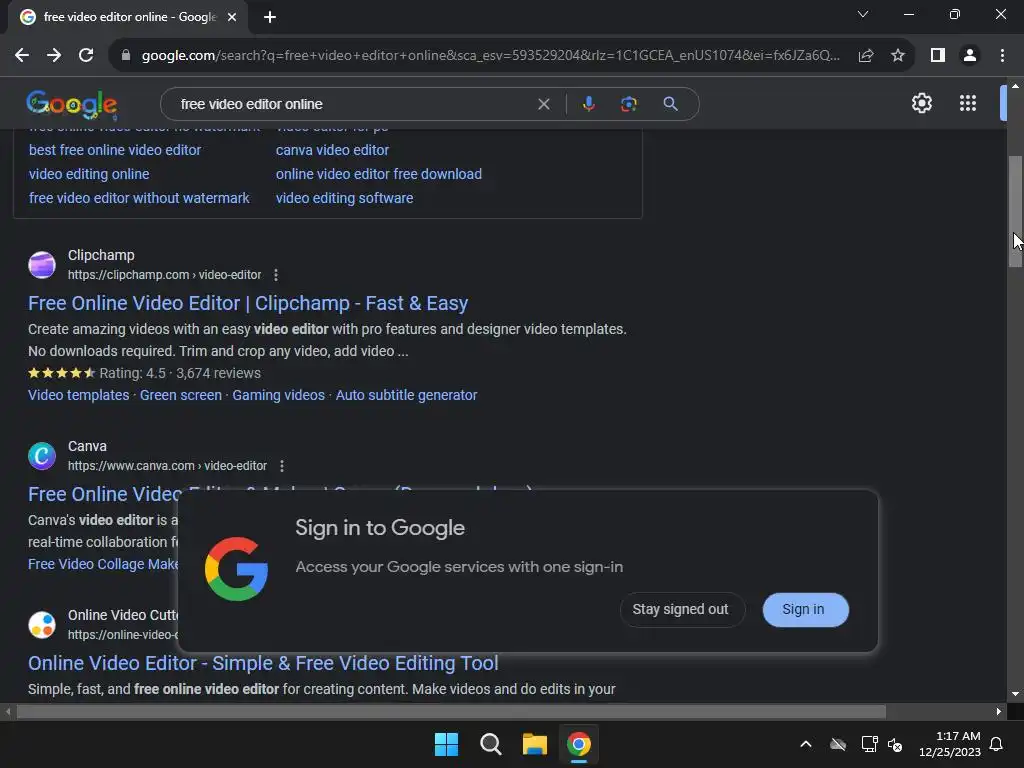Click horizontal scrollbar thumb
Screen dimensions: 1024x768
(451, 712)
